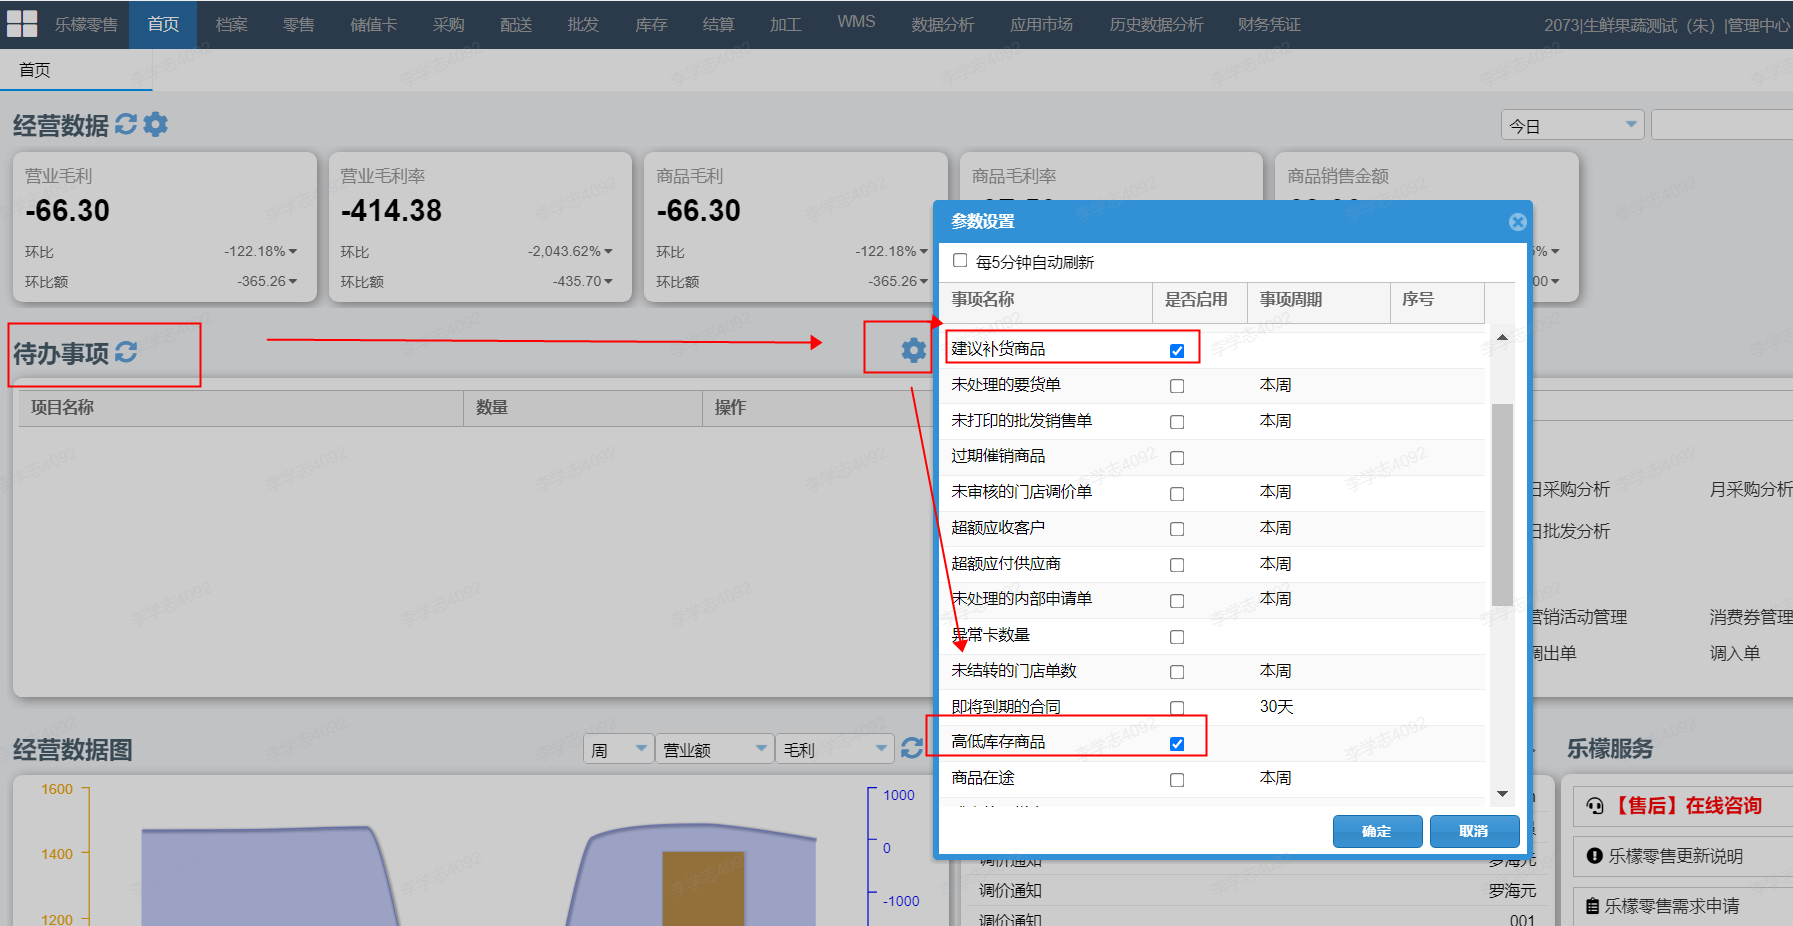Uncheck 建议补货商品 enable checkbox
Viewport: 1793px width, 926px height.
coord(1177,351)
